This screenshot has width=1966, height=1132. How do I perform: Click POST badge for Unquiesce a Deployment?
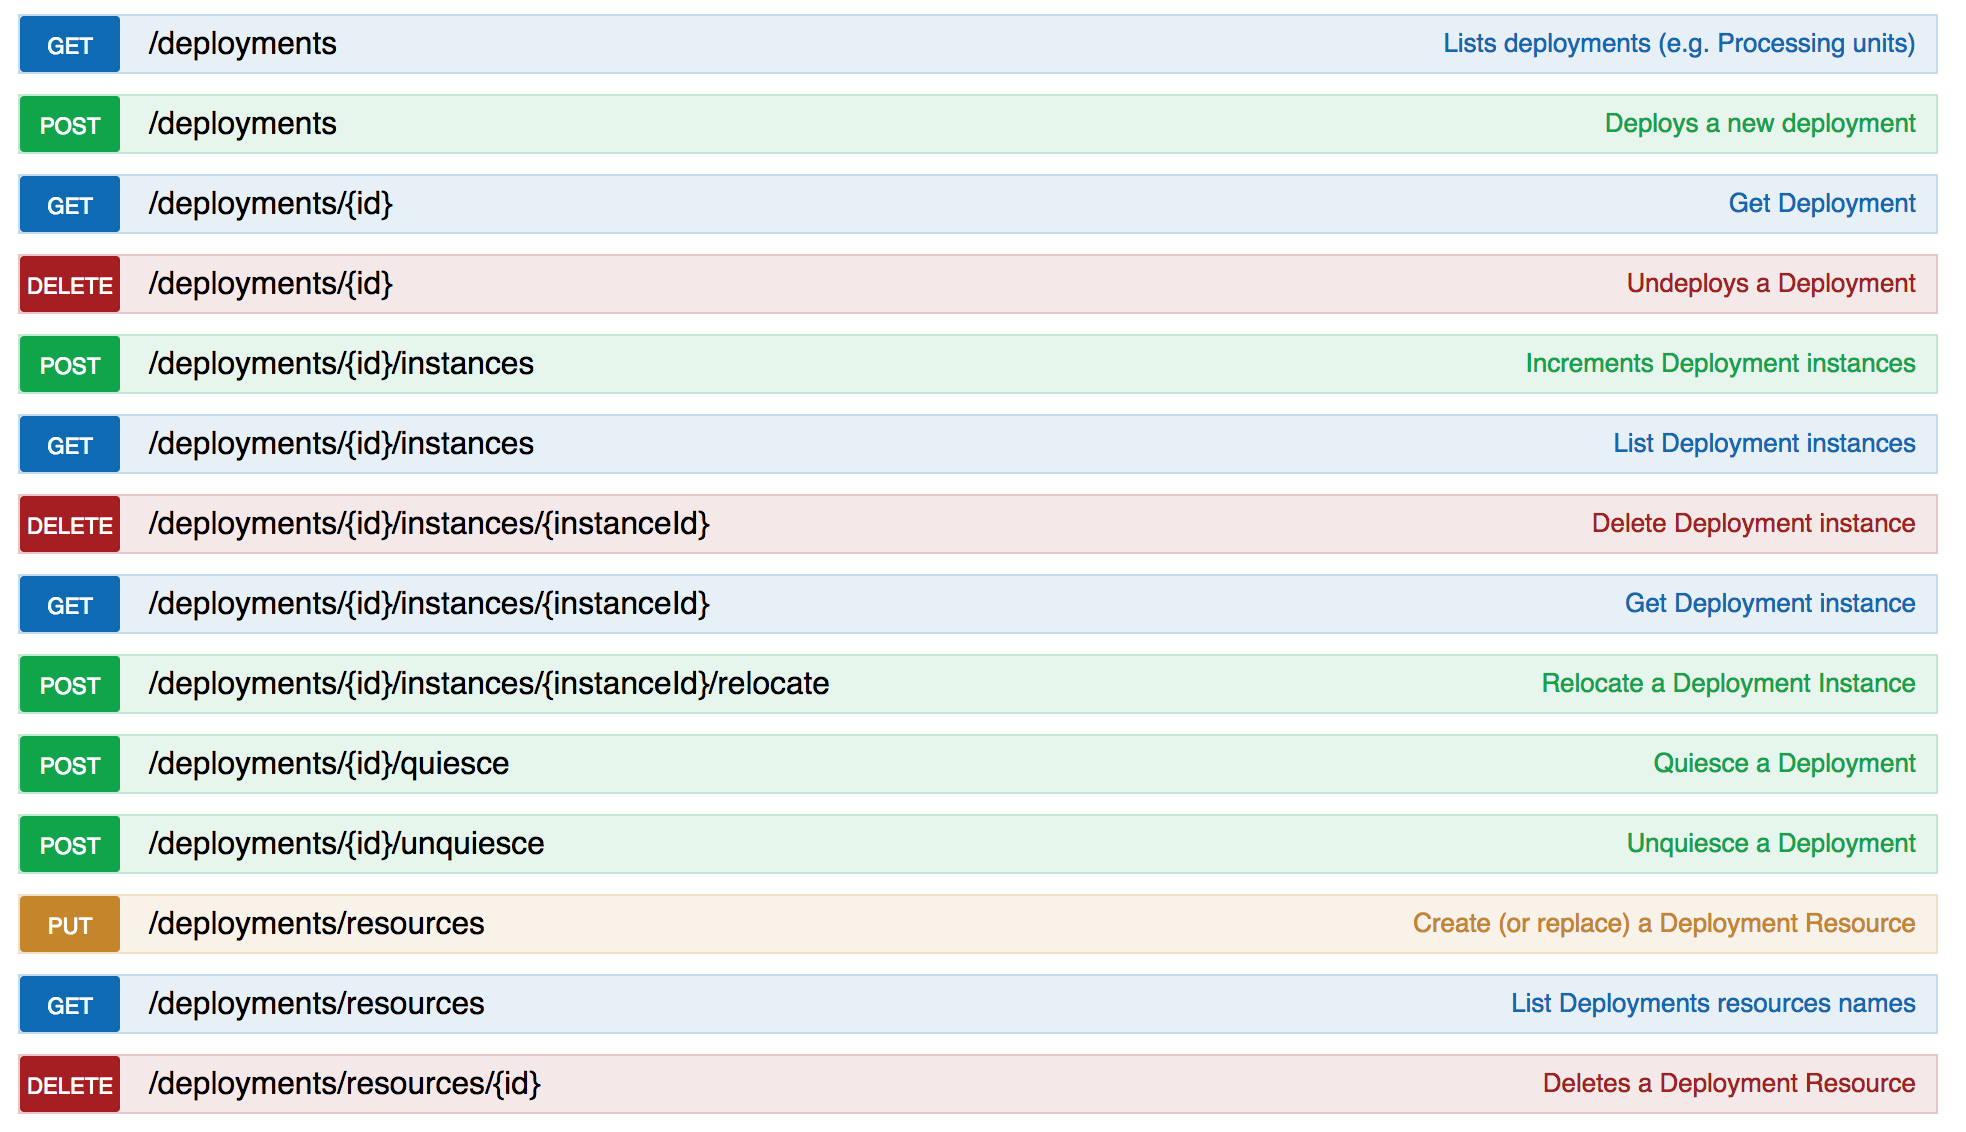pos(70,844)
